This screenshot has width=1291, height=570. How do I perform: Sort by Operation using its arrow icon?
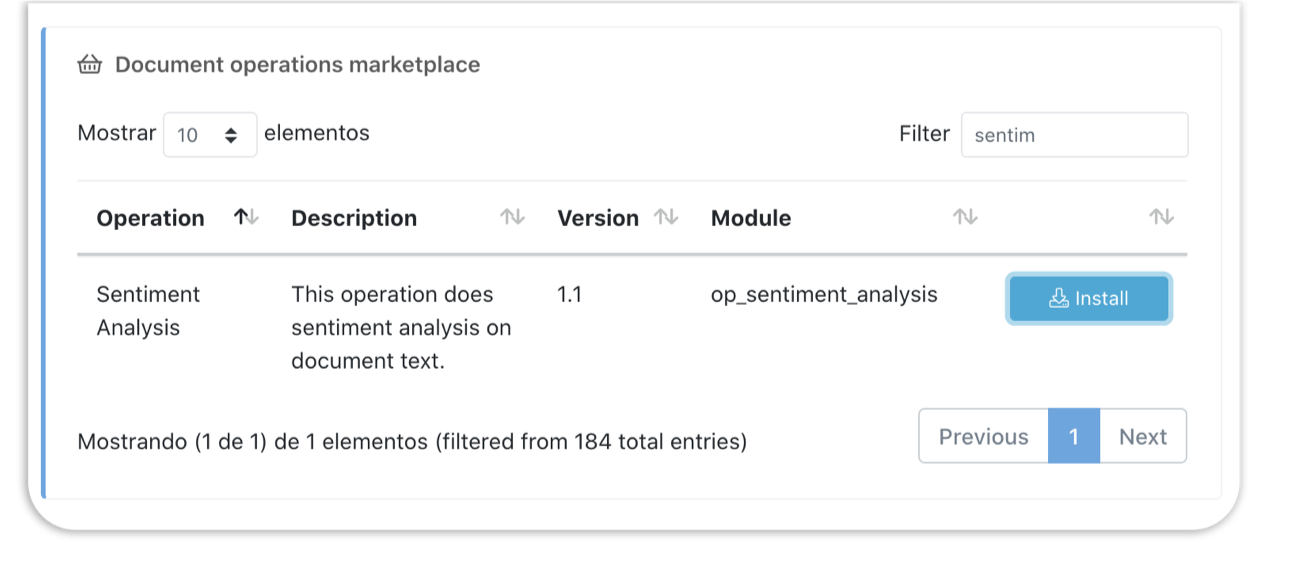[246, 217]
